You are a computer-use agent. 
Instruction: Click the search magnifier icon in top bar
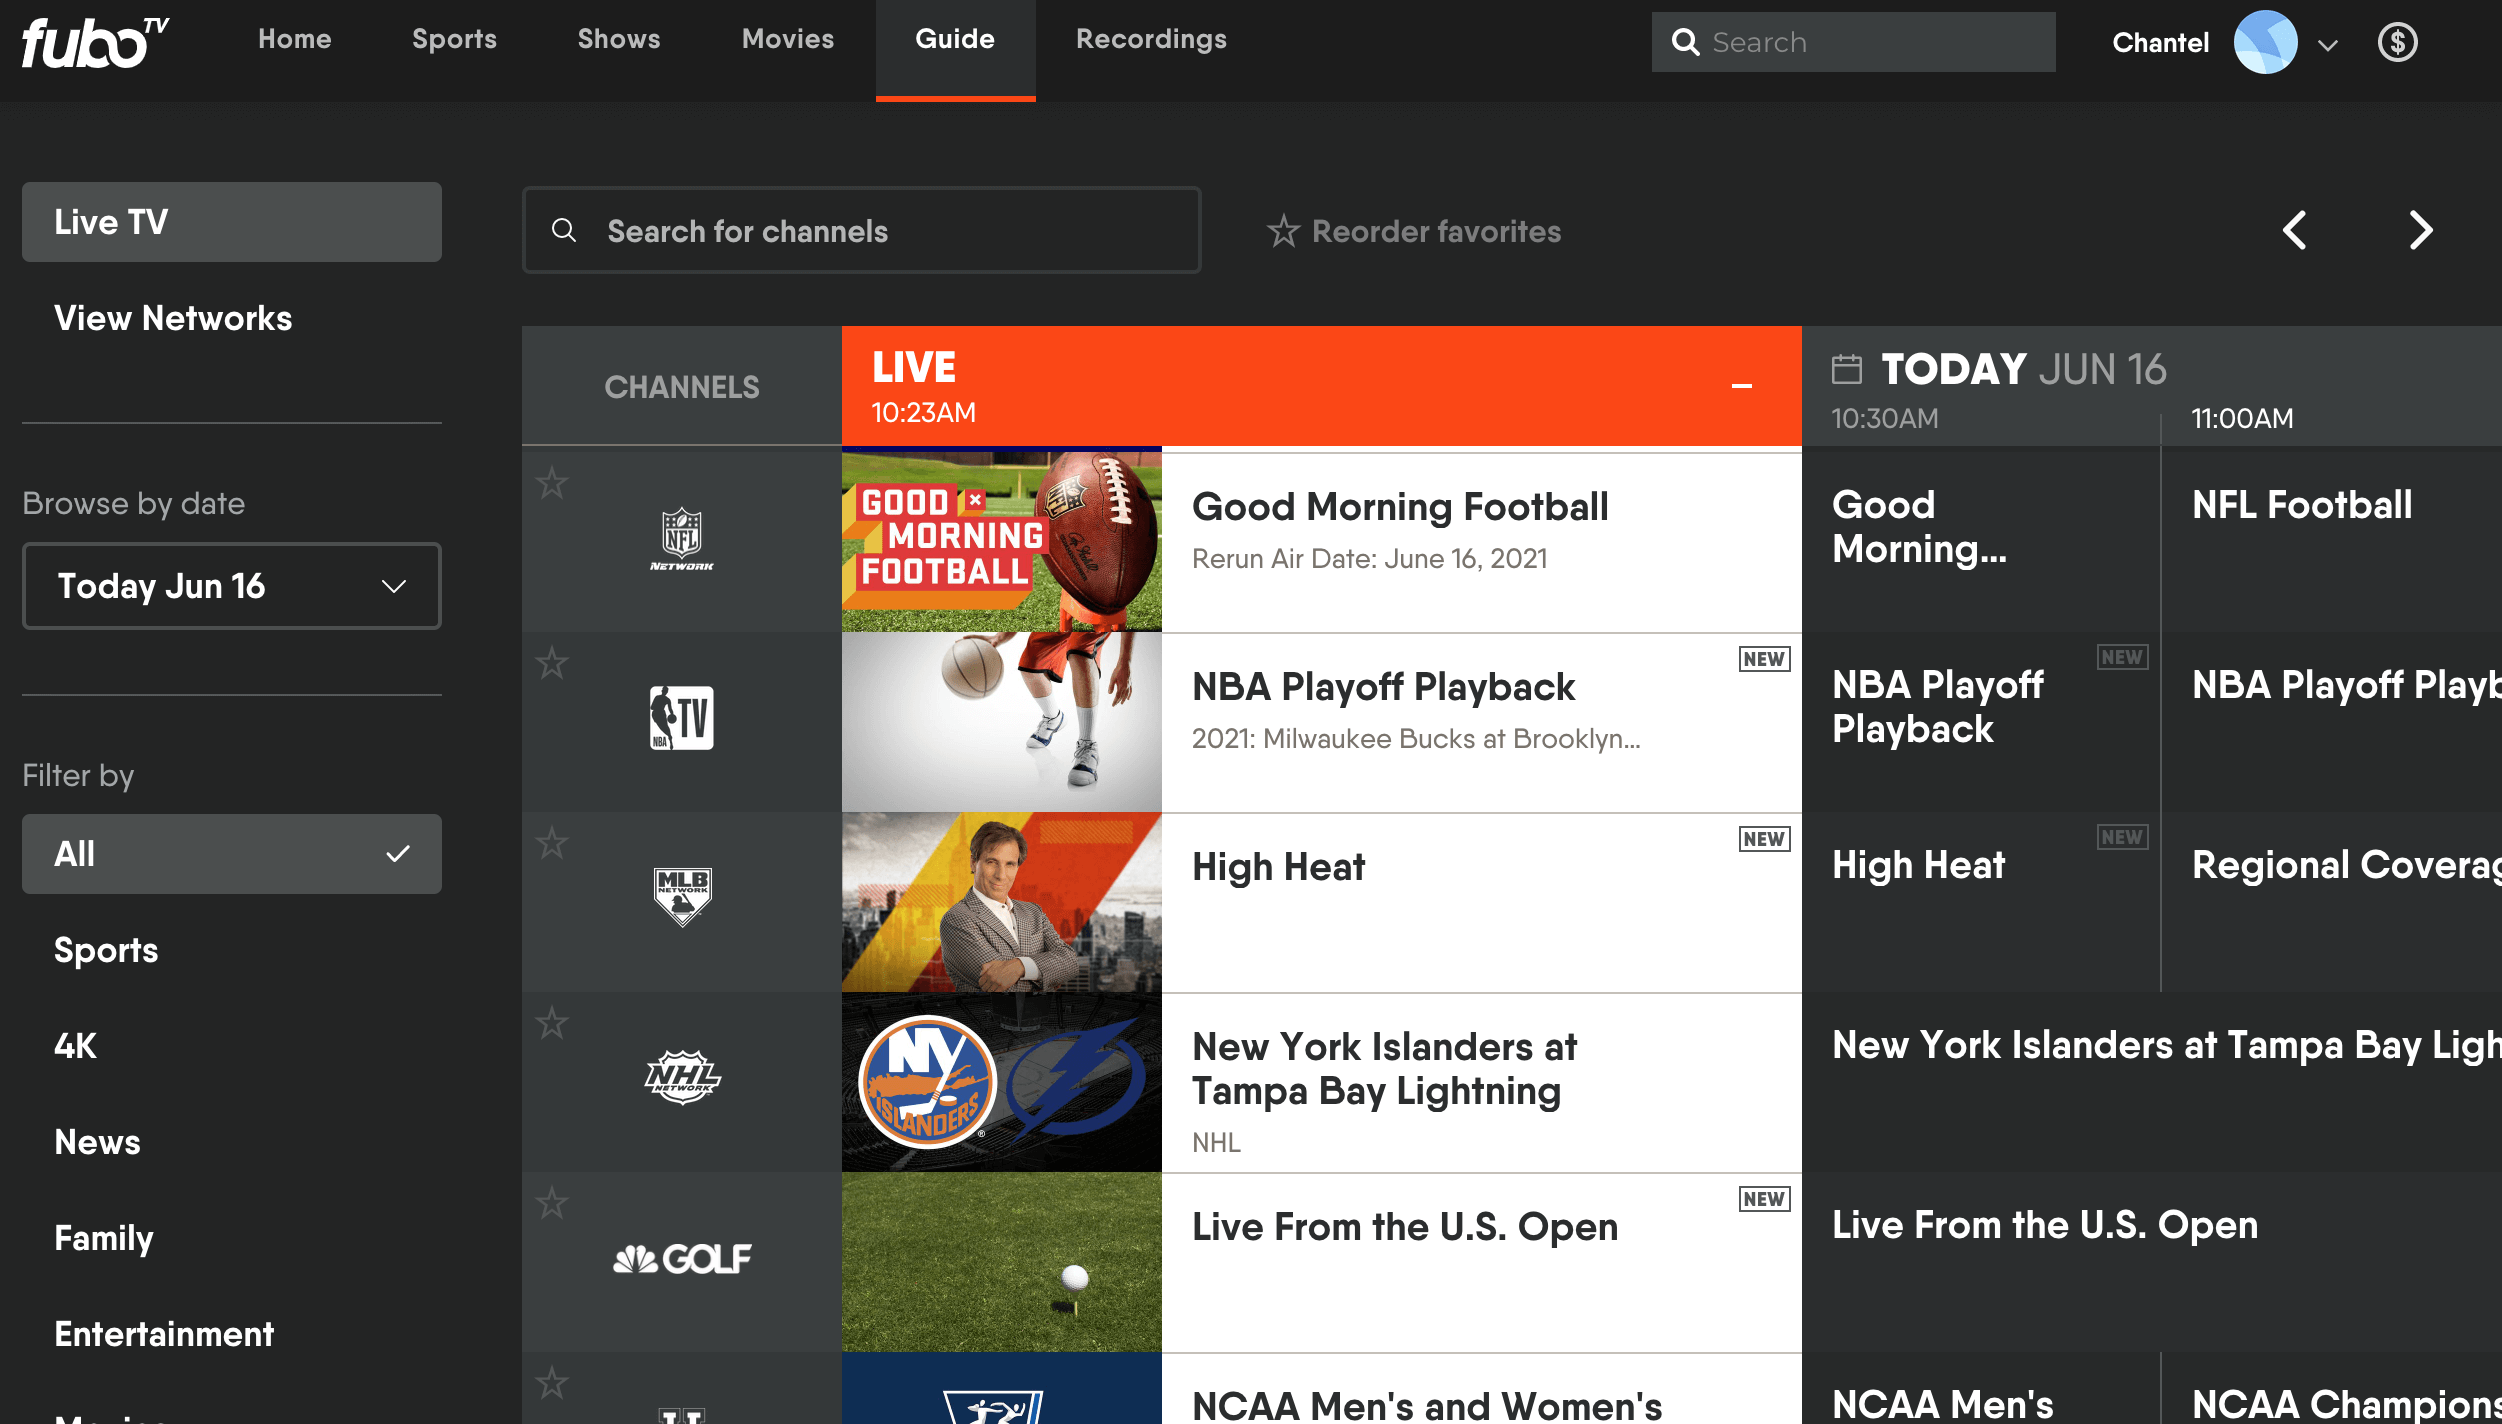pyautogui.click(x=1685, y=42)
